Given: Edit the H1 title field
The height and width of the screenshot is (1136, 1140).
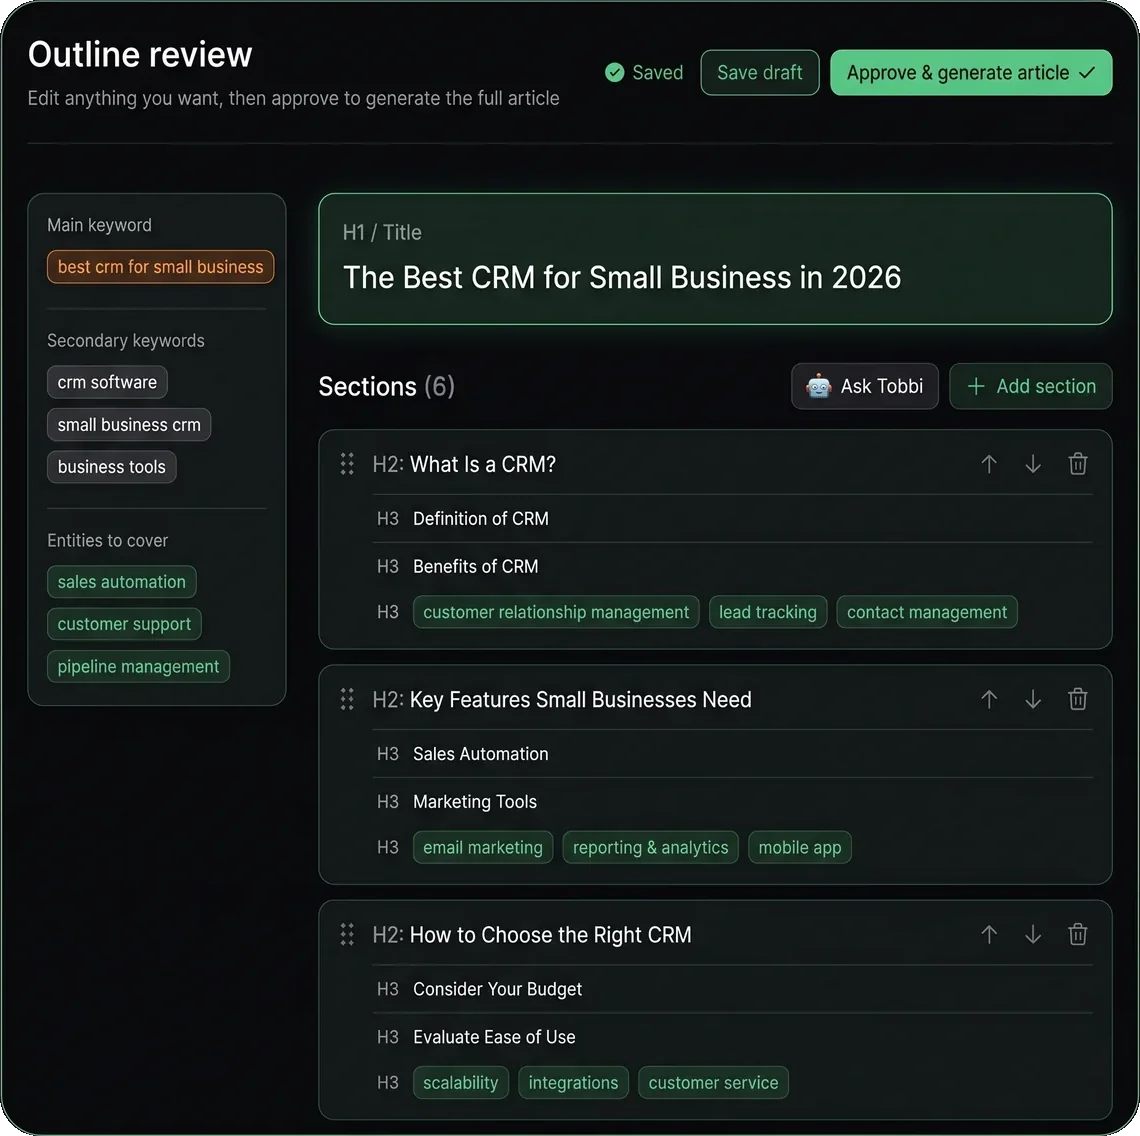Looking at the screenshot, I should [715, 259].
